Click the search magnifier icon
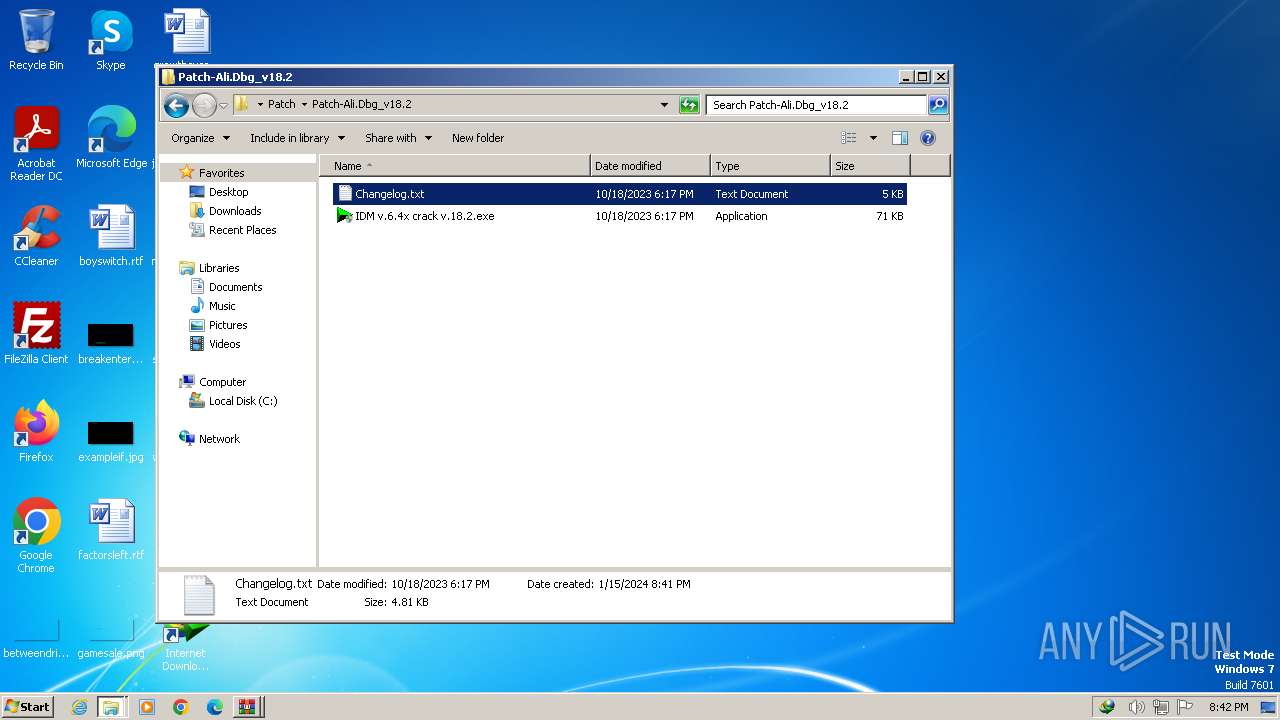 938,104
